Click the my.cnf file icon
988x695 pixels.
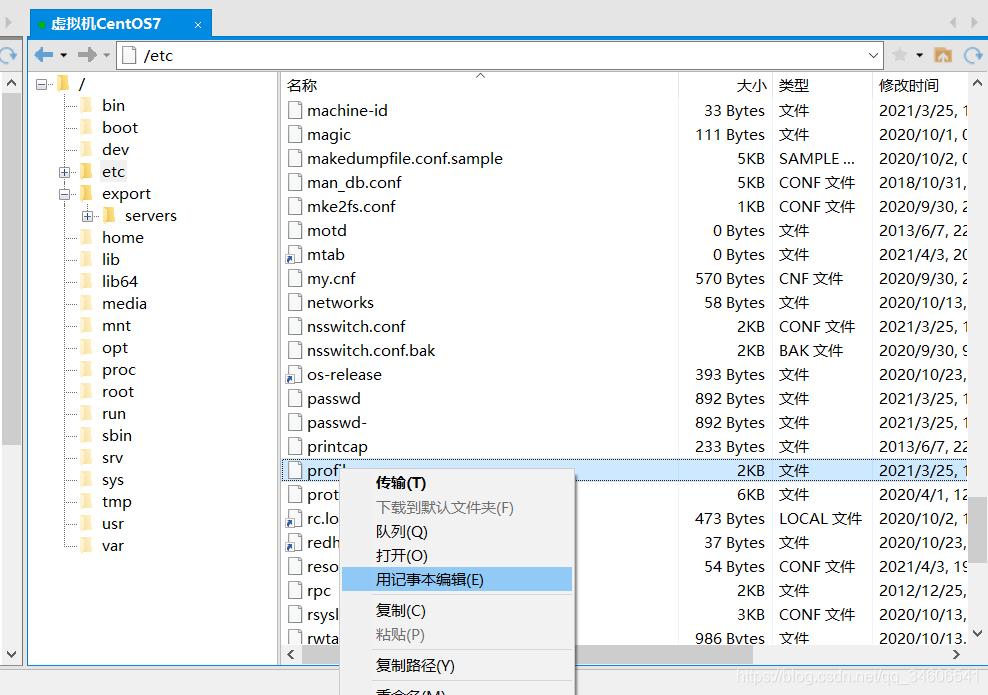294,279
